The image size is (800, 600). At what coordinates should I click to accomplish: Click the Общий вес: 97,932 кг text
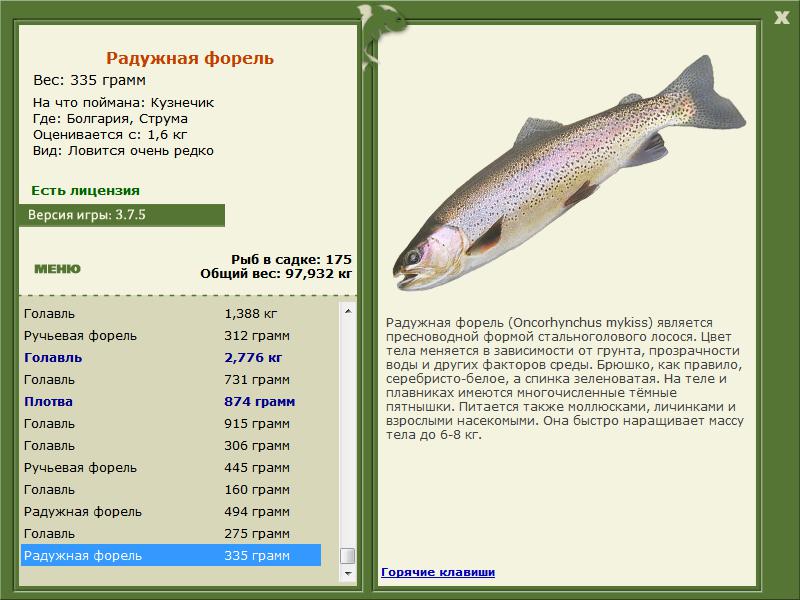(276, 273)
